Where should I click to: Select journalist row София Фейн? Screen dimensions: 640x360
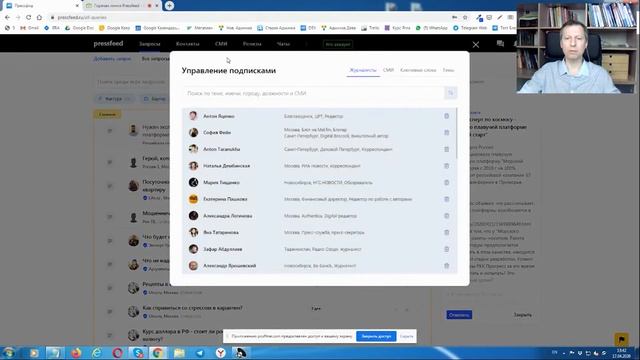pos(320,133)
